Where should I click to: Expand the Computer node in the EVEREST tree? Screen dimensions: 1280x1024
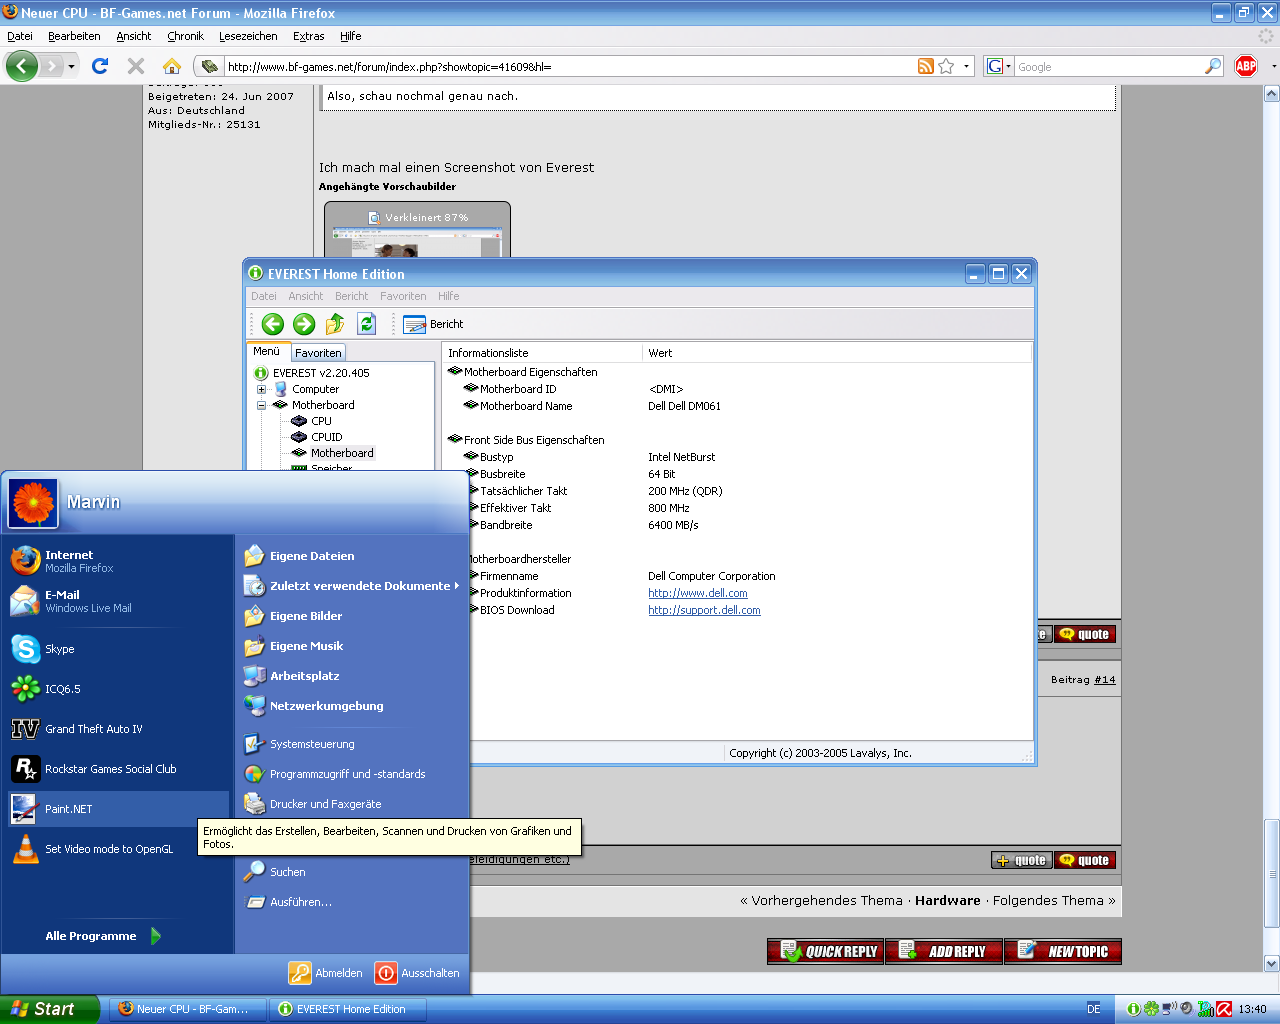pyautogui.click(x=261, y=389)
